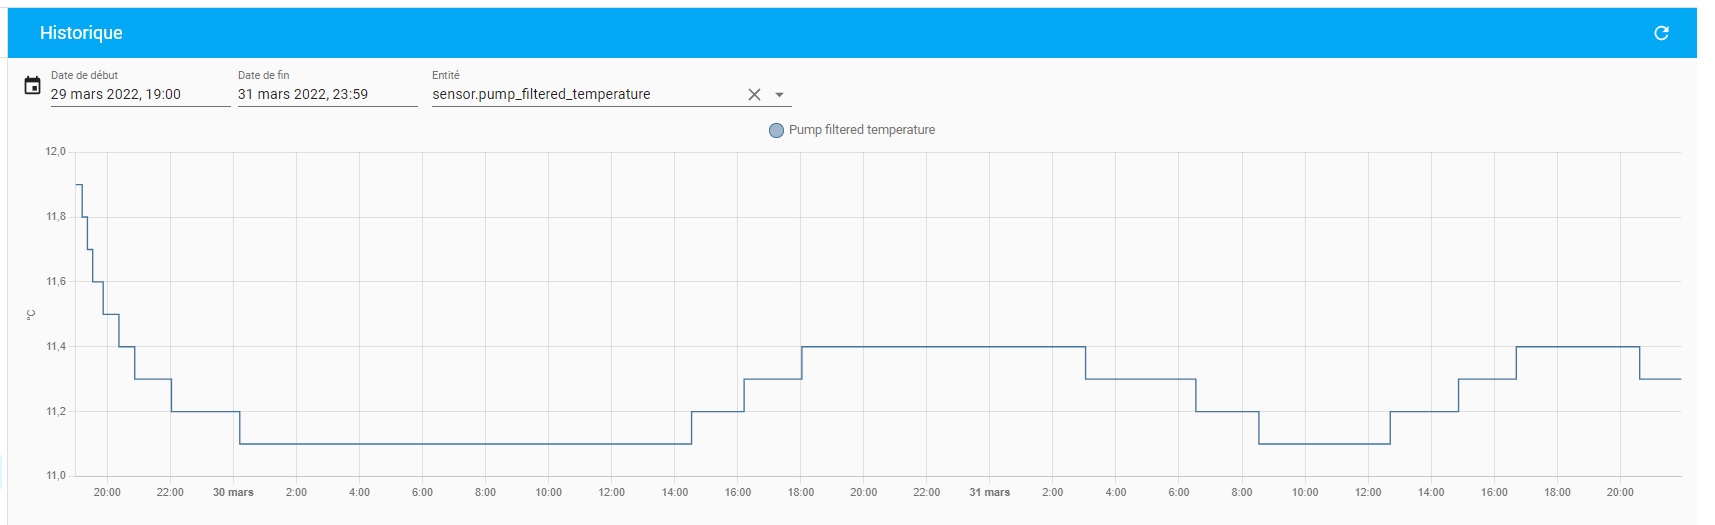Click the 11,4 y-axis value
Screen dimensions: 1715x525
coord(55,347)
